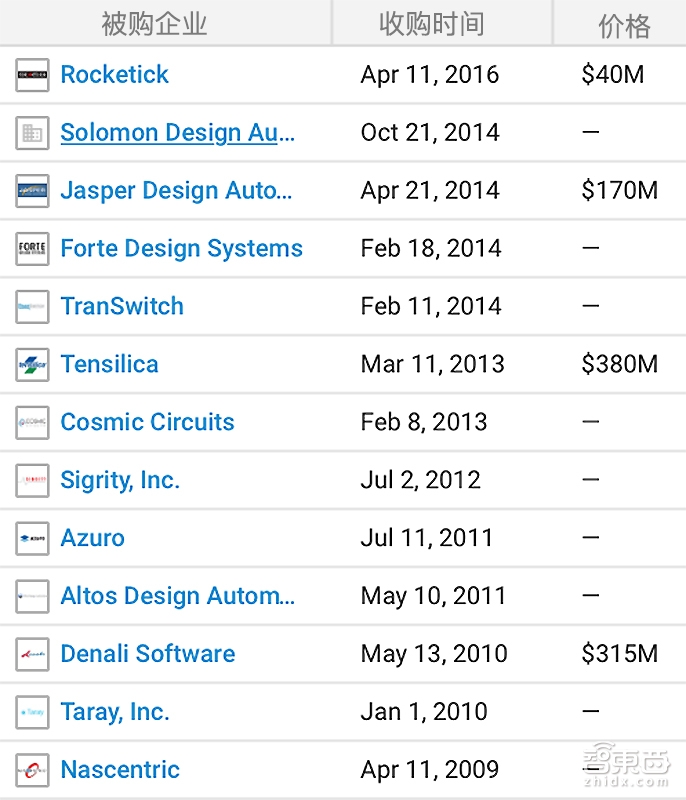Click the 价格 column header
686x800 pixels.
(x=624, y=24)
